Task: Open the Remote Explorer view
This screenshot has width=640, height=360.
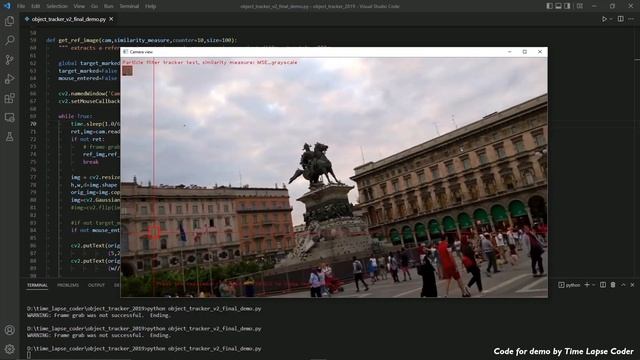Action: pyautogui.click(x=9, y=118)
